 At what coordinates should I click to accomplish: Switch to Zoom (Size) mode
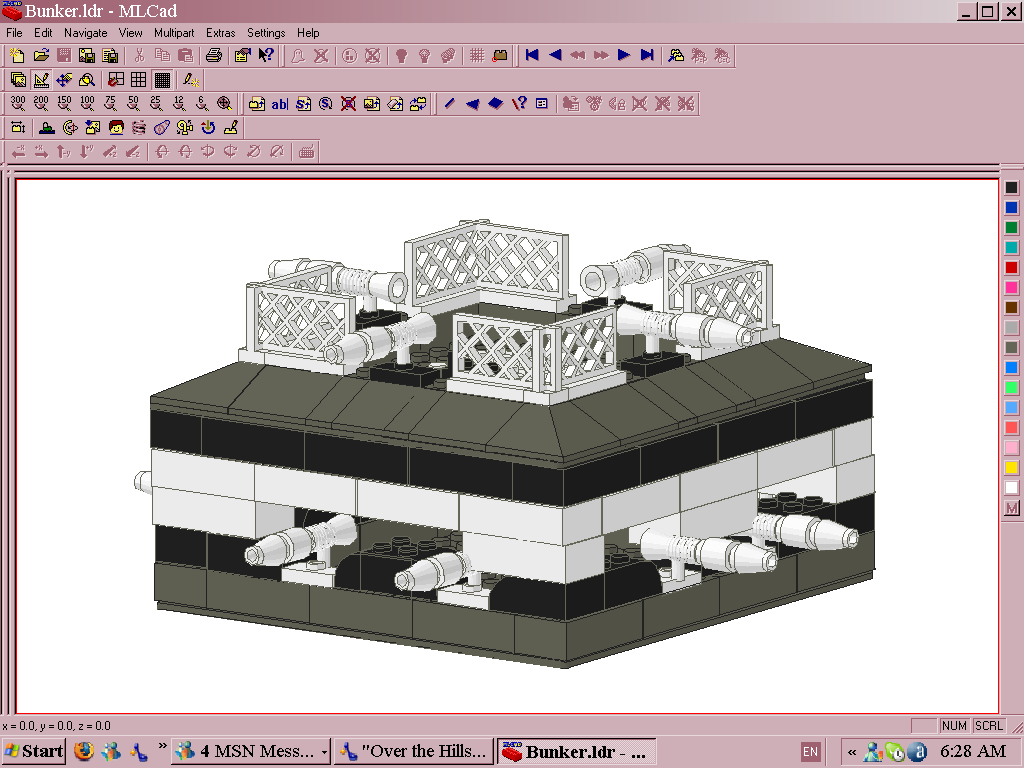(87, 80)
